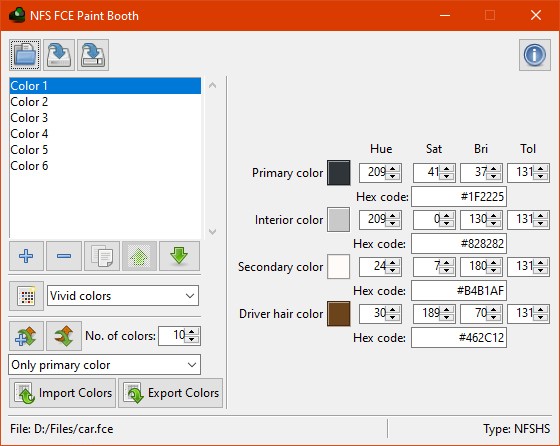Move color down with green arrow
560x446 pixels.
(x=179, y=256)
